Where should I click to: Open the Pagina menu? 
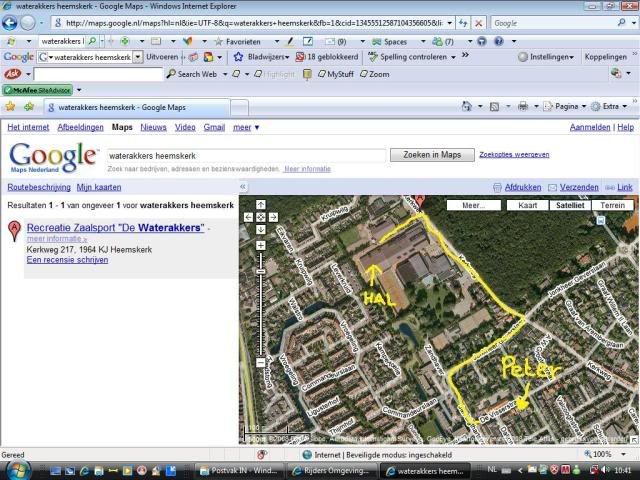(565, 107)
